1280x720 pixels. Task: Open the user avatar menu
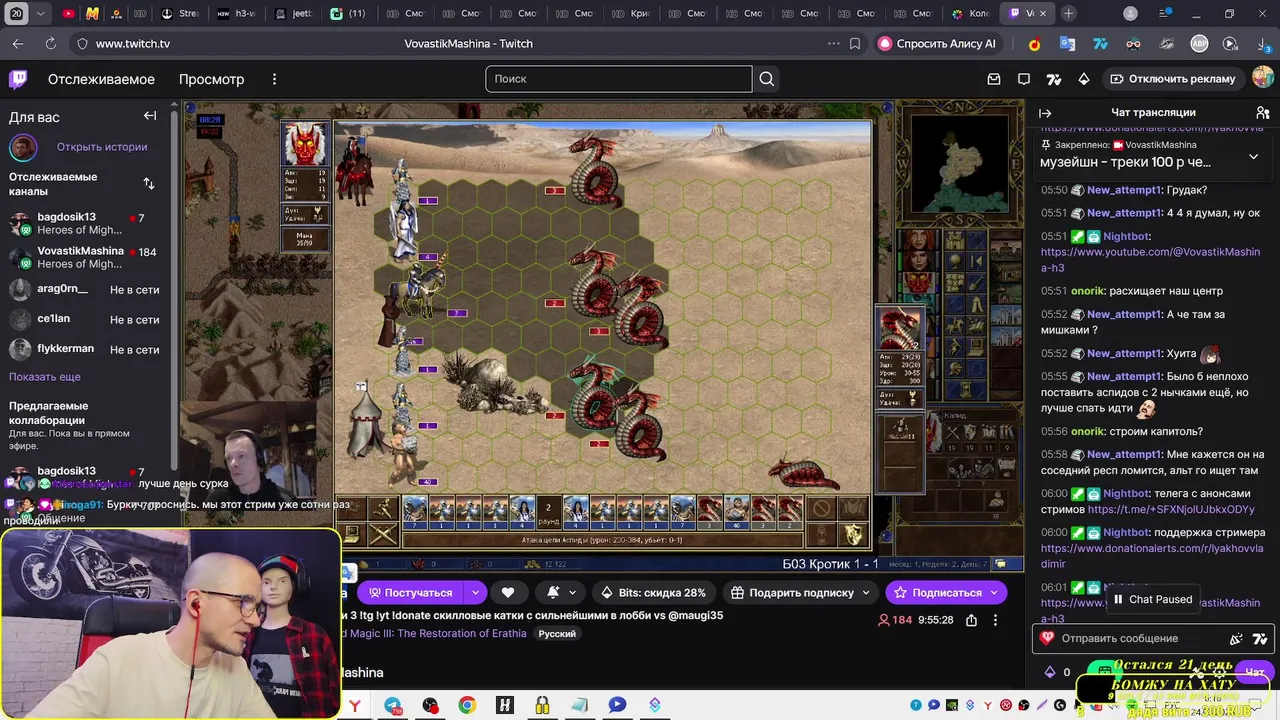(1263, 78)
